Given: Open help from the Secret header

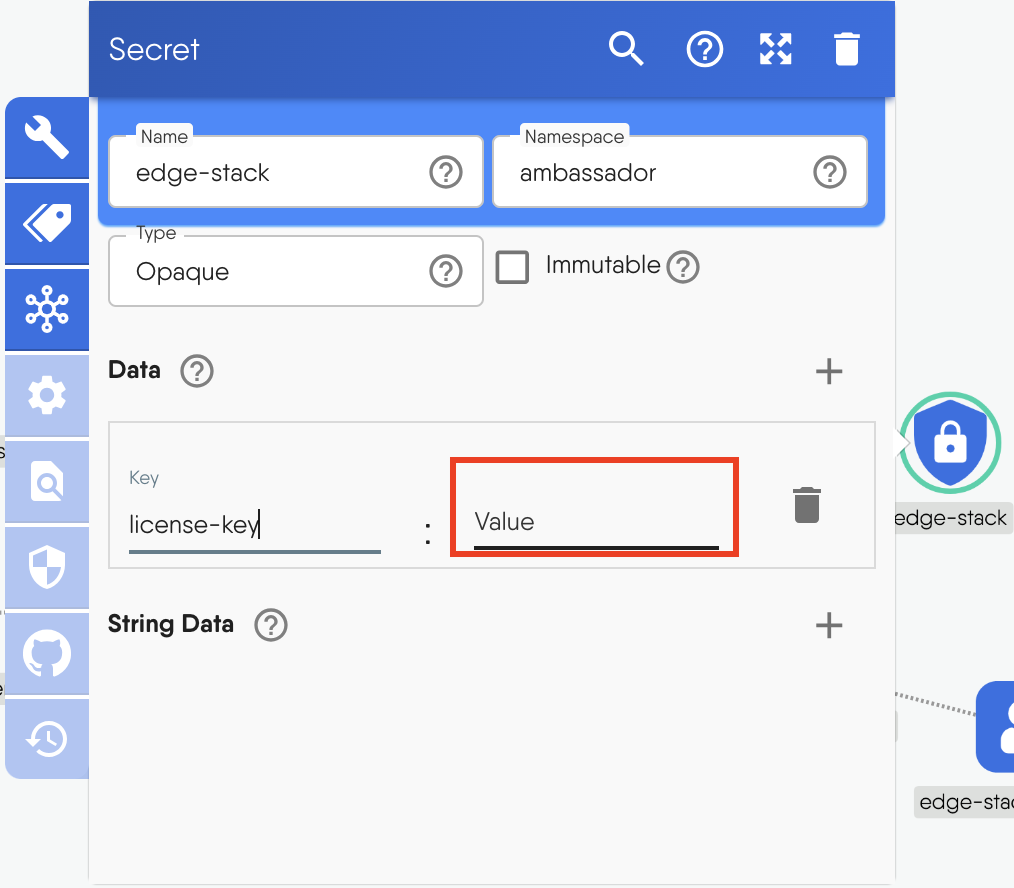Looking at the screenshot, I should coord(704,48).
